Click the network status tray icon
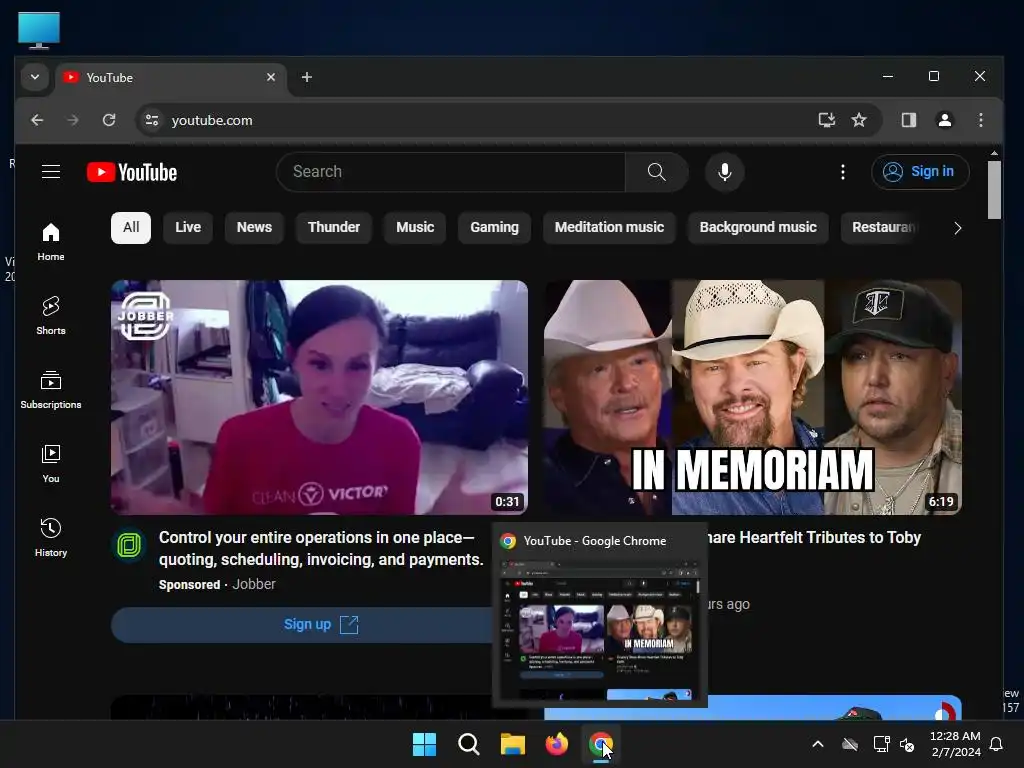 (x=881, y=744)
